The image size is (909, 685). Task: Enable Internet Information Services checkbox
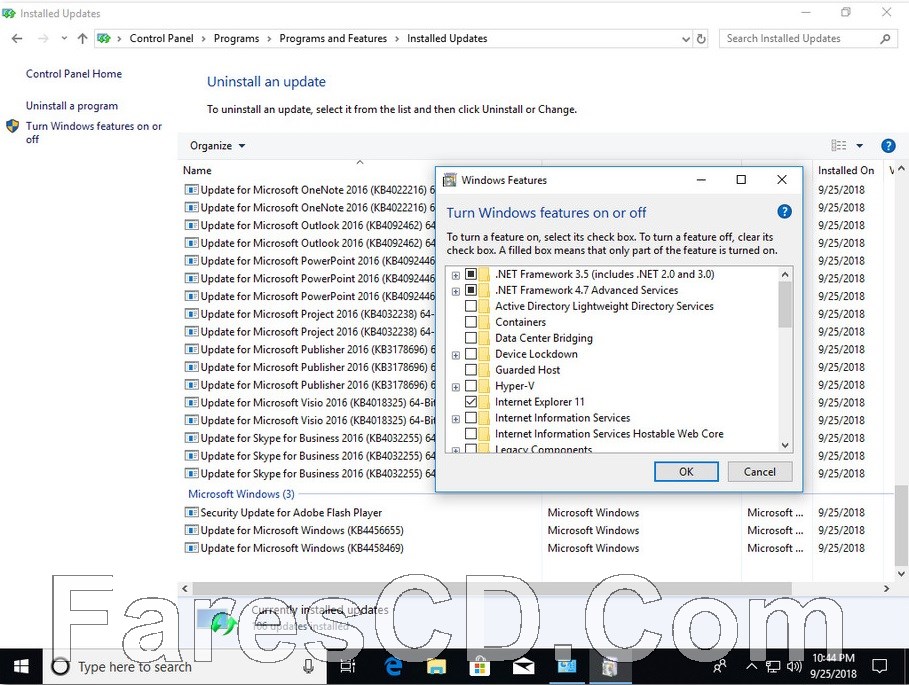point(471,417)
